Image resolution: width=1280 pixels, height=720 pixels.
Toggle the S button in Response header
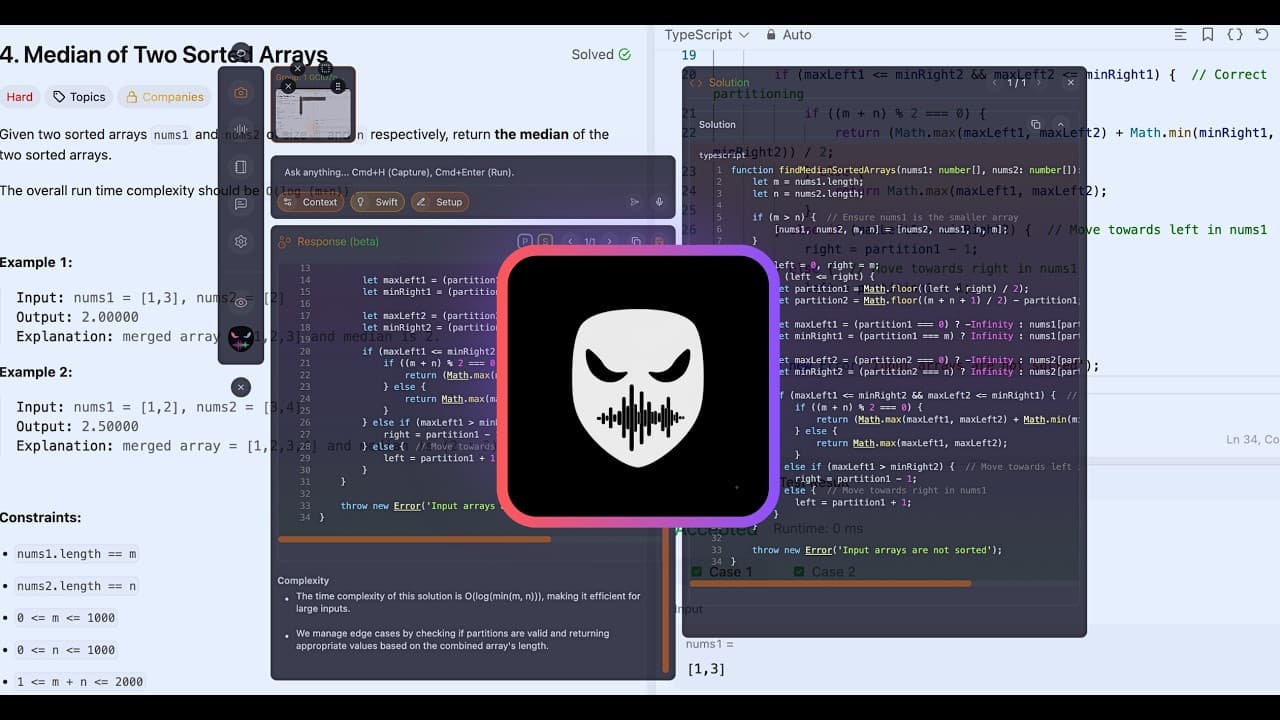point(545,241)
